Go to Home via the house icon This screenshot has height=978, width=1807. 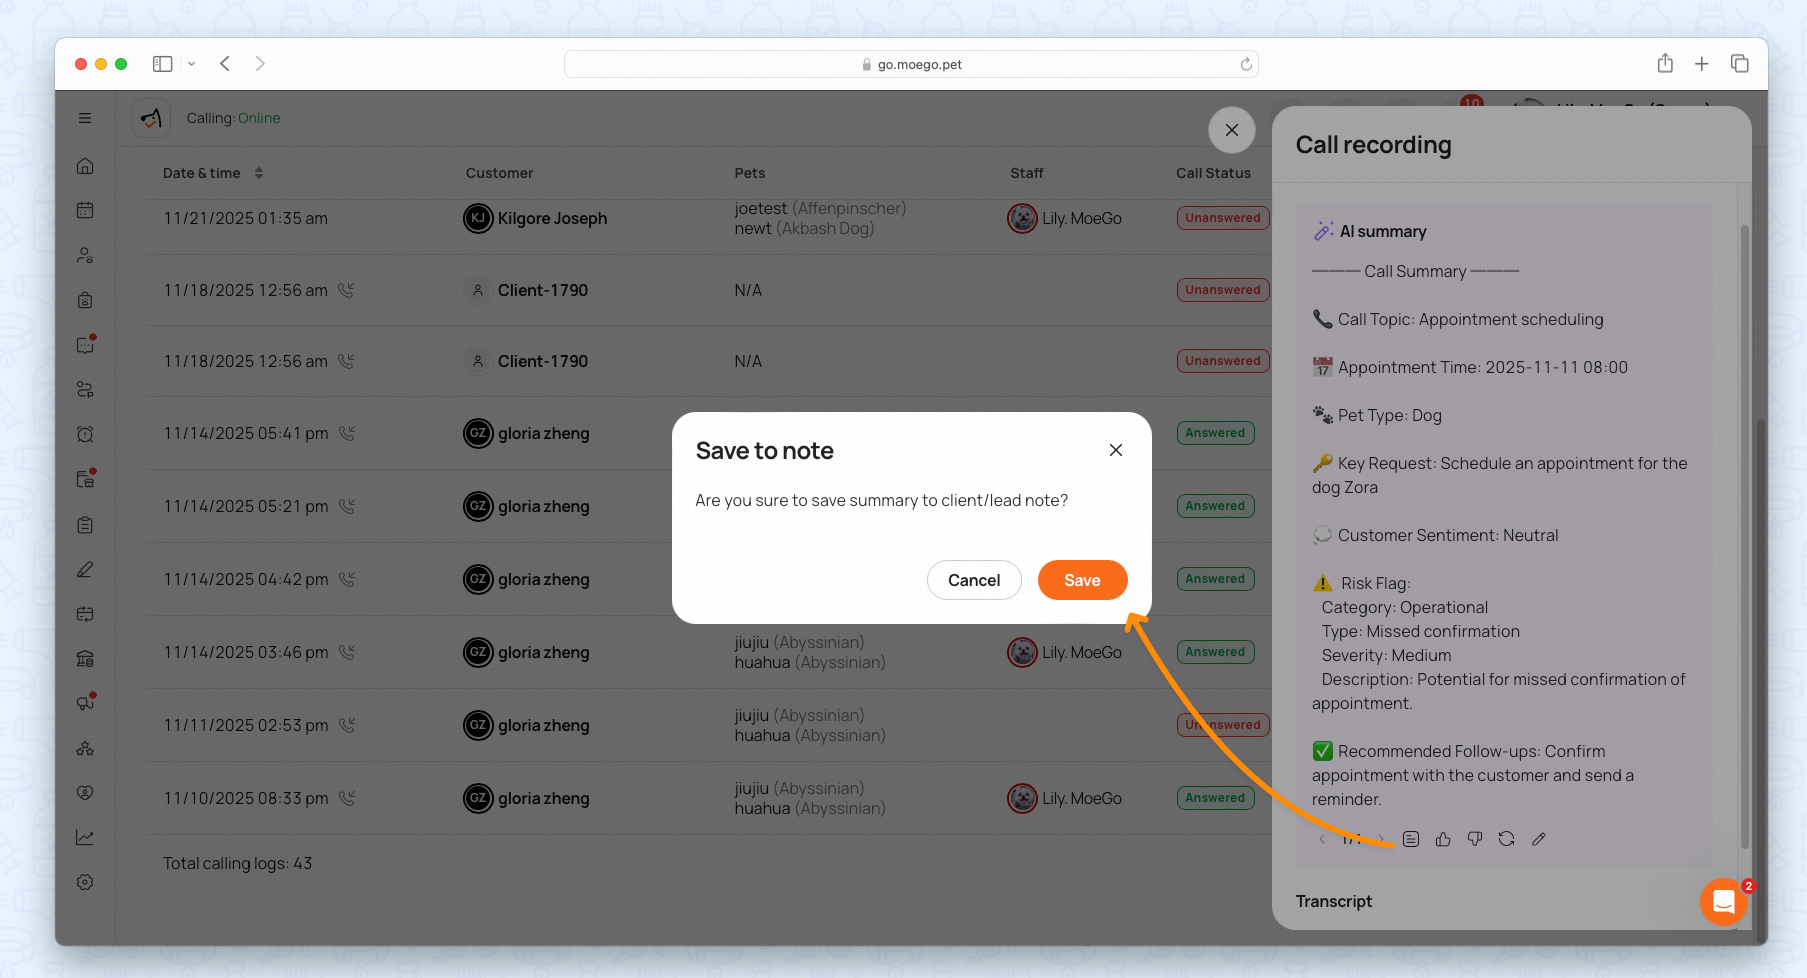pyautogui.click(x=85, y=166)
